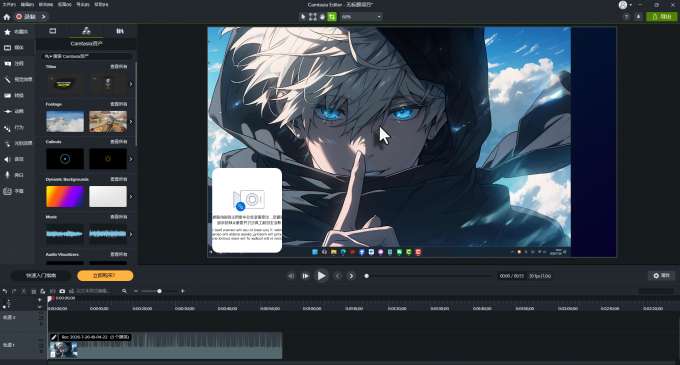
Task: Click the timeline zoom slider knob
Action: [159, 291]
